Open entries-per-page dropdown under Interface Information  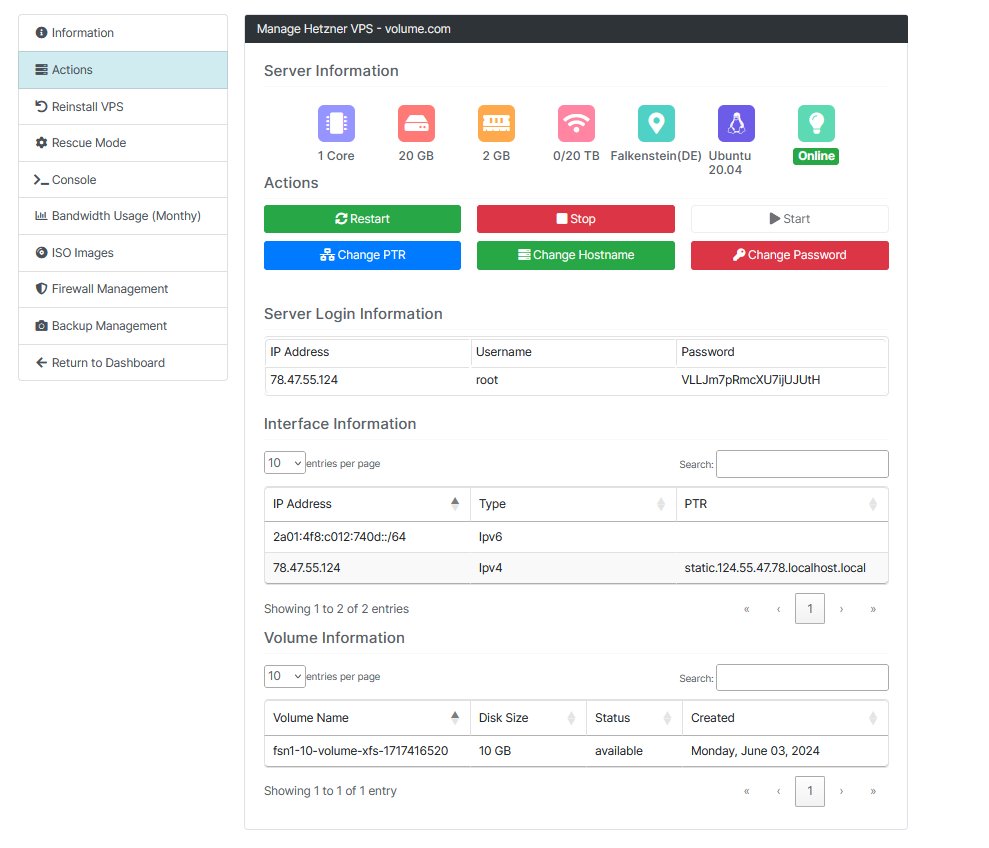coord(284,463)
